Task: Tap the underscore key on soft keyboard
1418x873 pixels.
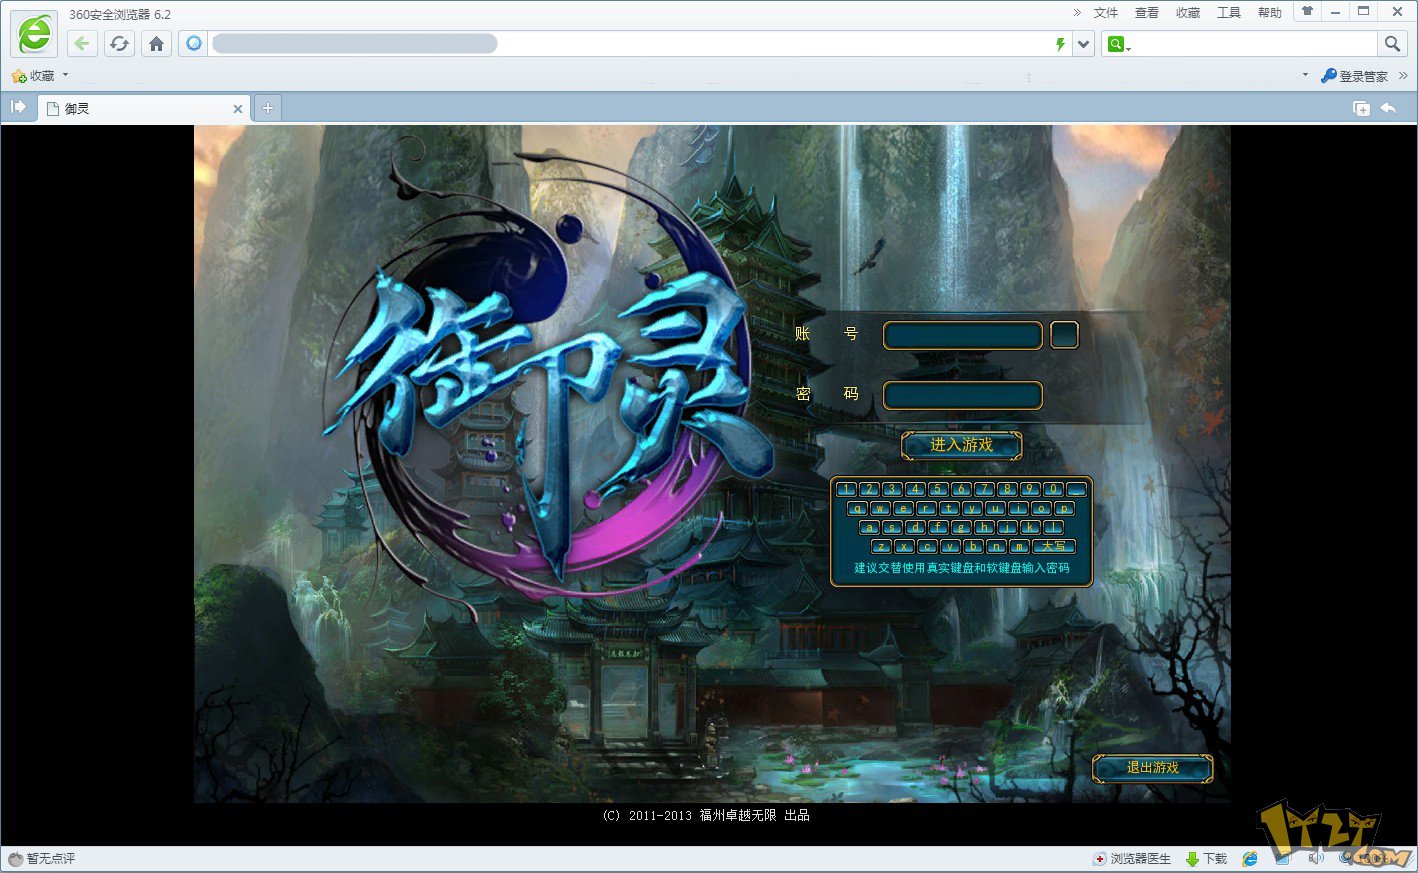Action: point(1076,489)
